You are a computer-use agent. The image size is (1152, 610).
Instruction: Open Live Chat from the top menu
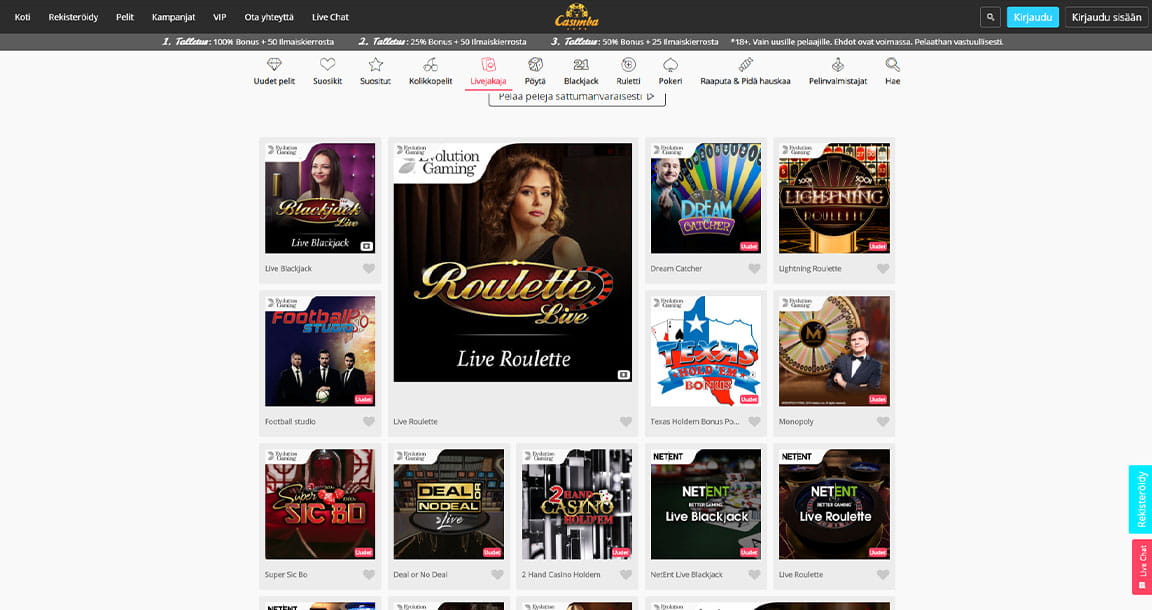tap(331, 17)
